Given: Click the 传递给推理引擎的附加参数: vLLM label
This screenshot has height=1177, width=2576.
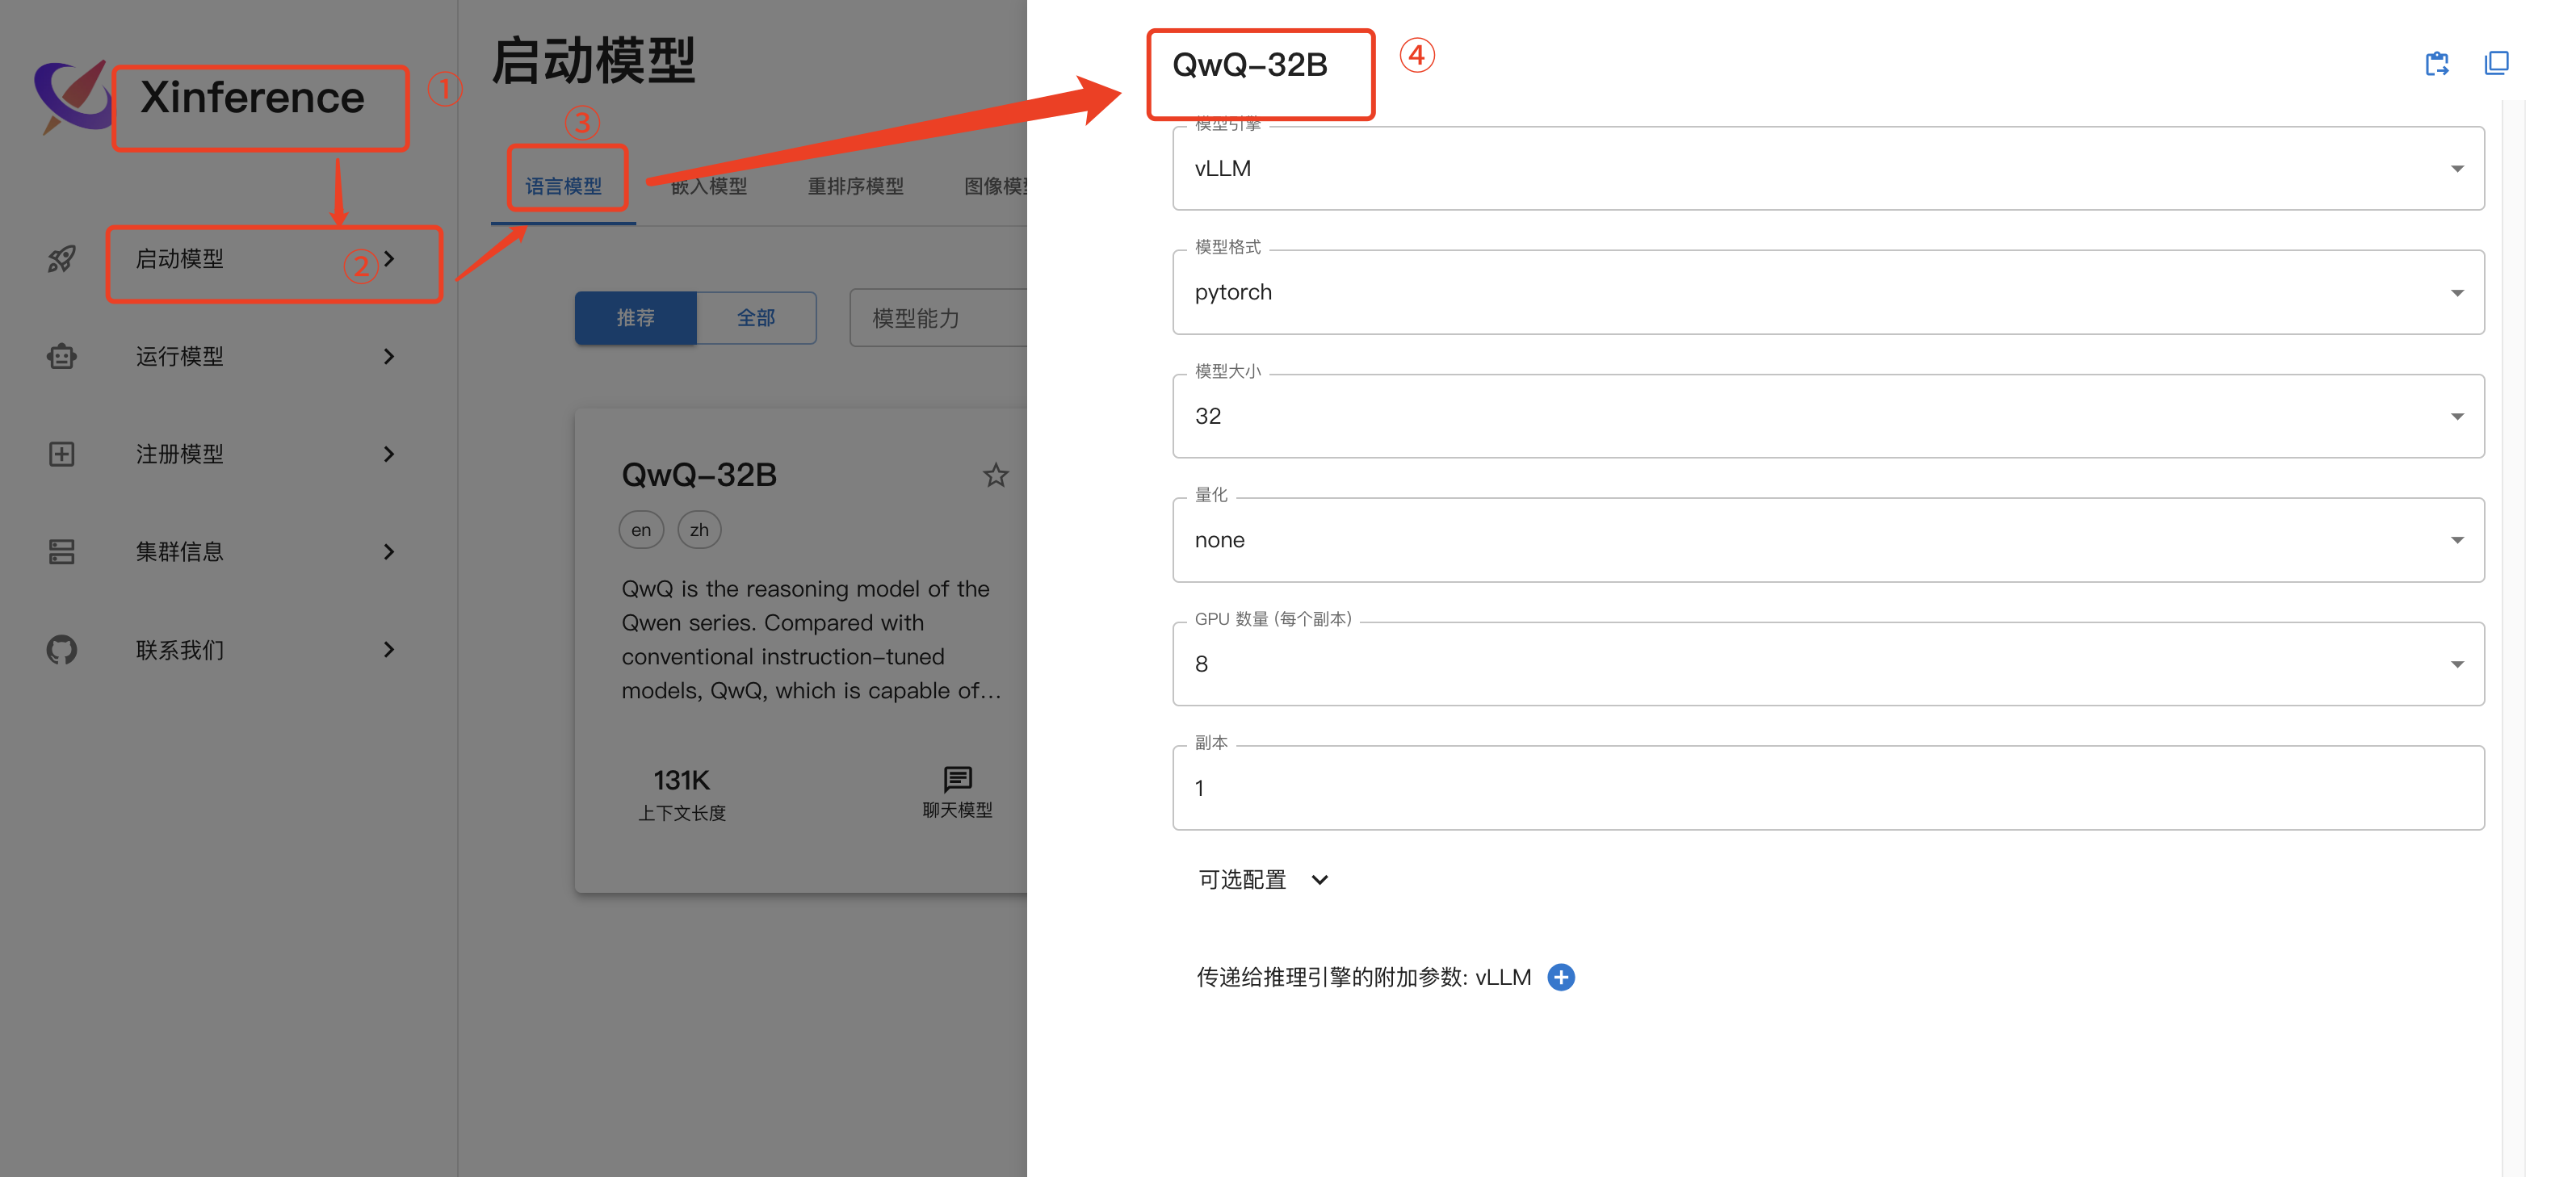Looking at the screenshot, I should click(1364, 977).
